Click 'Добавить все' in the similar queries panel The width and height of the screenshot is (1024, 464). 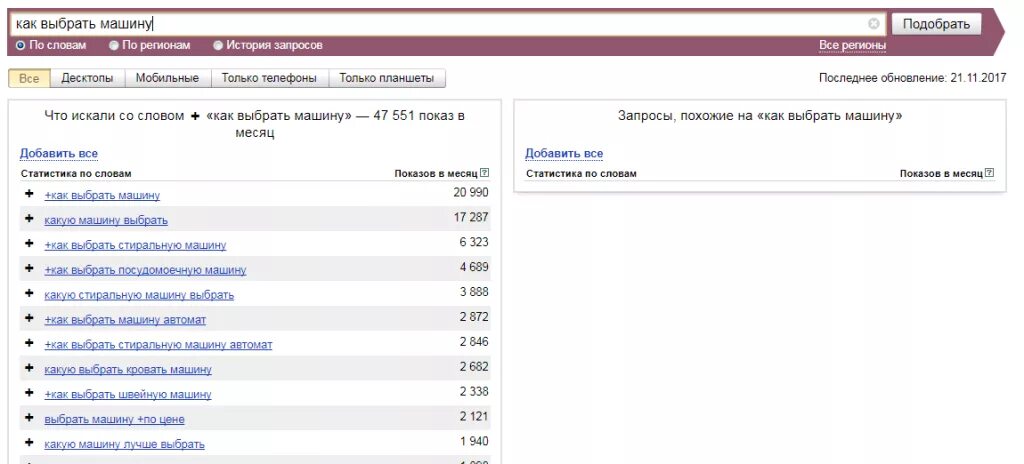pyautogui.click(x=564, y=154)
